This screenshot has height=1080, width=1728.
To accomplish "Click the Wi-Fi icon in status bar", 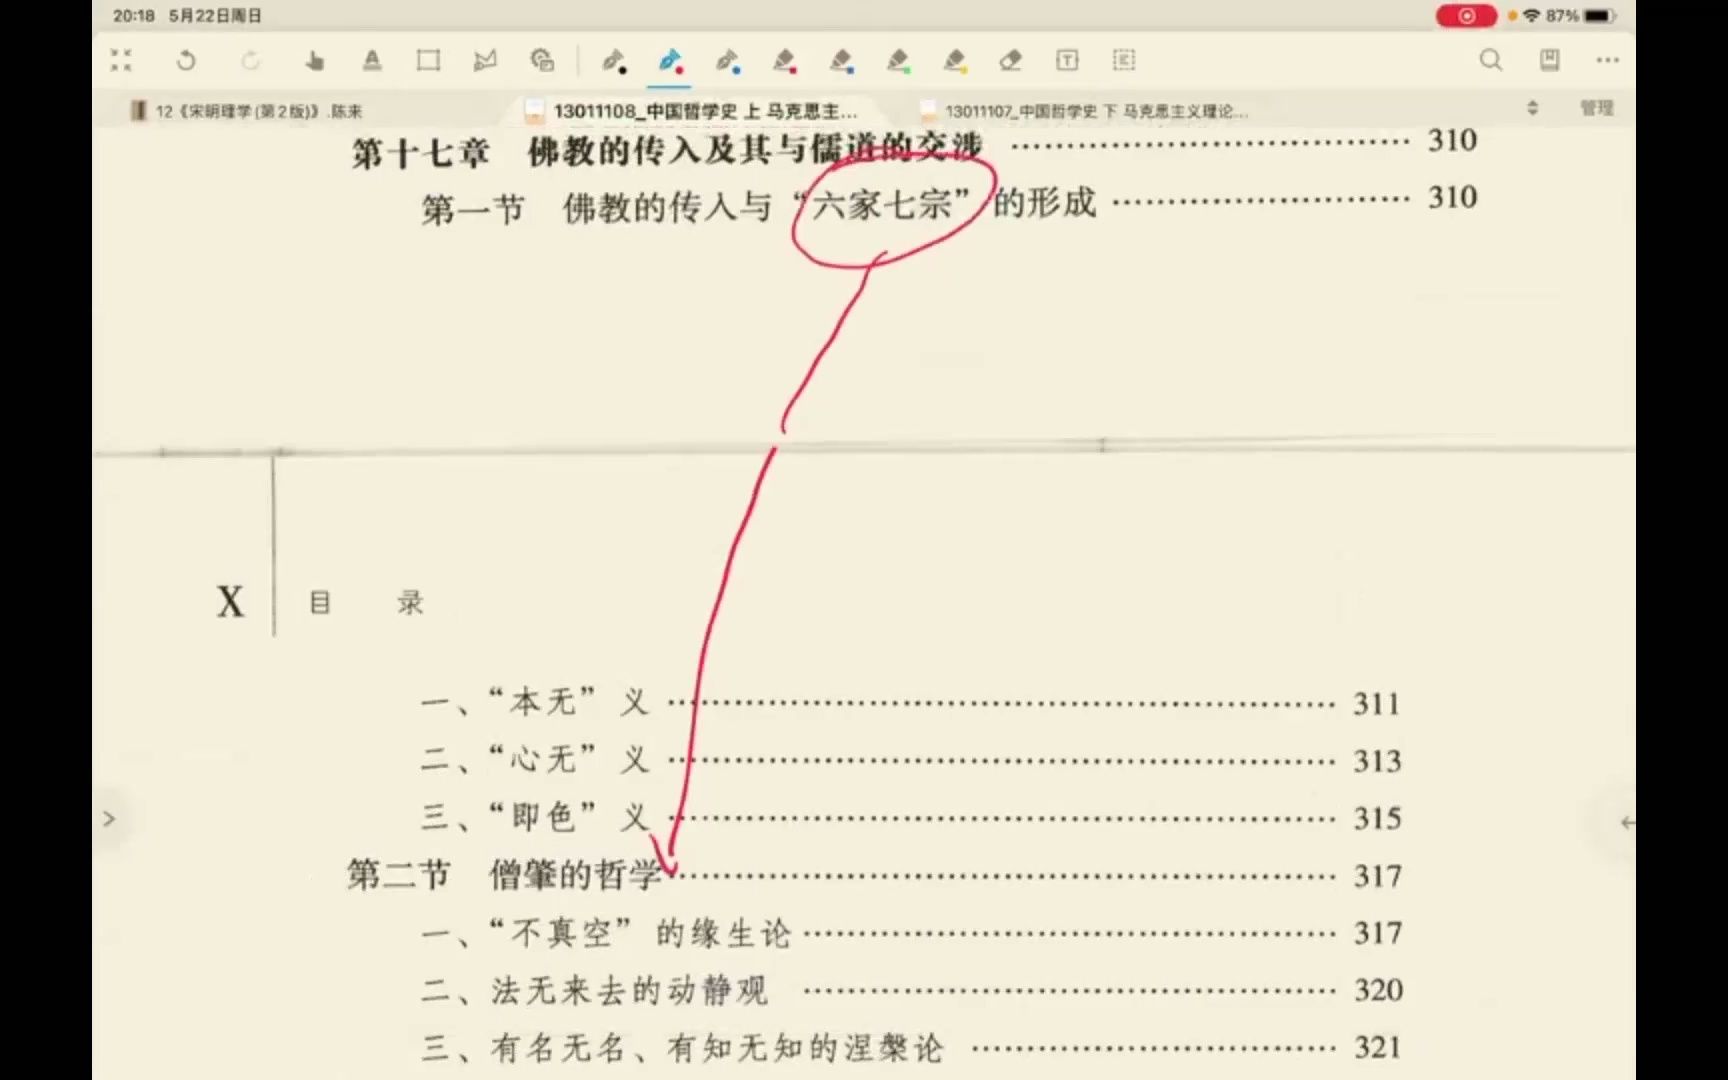I will pos(1532,16).
